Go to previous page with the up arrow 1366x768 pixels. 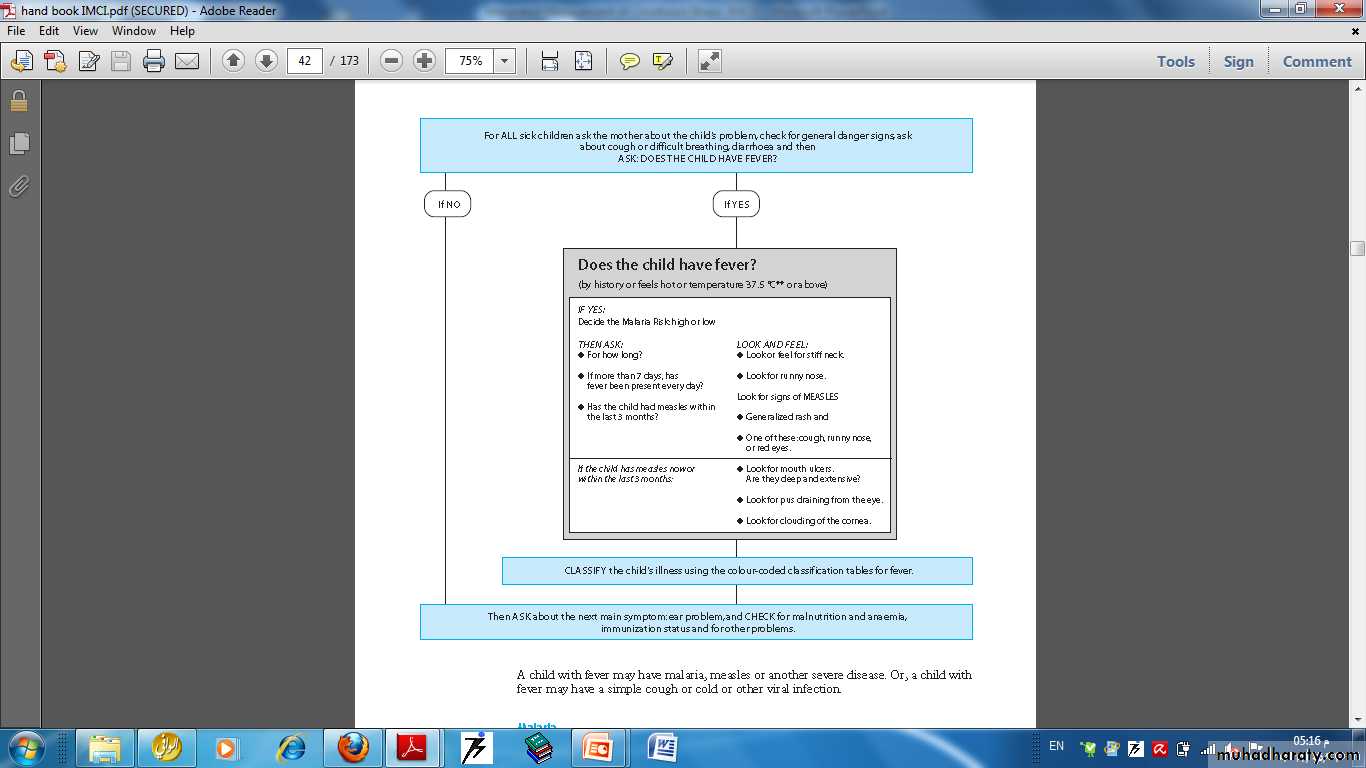click(233, 61)
